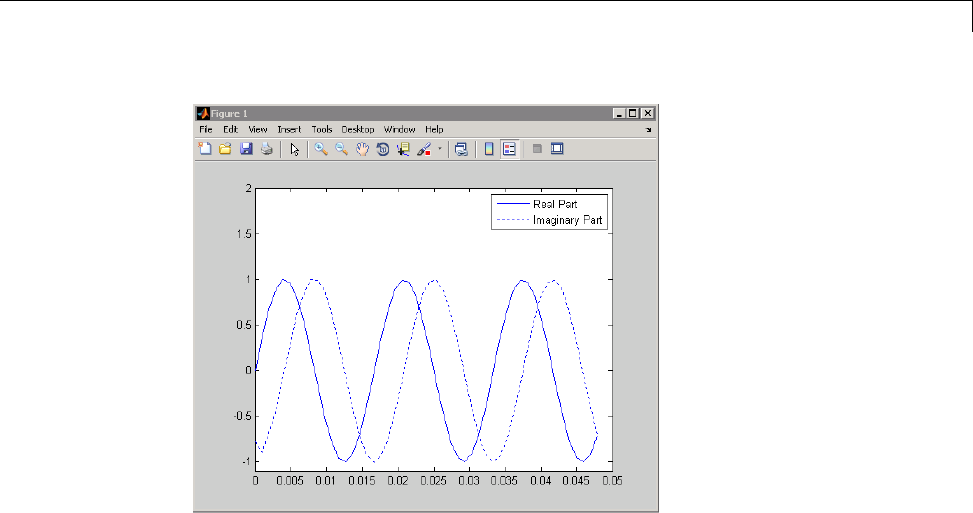This screenshot has width=973, height=513.
Task: Select the Pan hand tool
Action: click(362, 149)
